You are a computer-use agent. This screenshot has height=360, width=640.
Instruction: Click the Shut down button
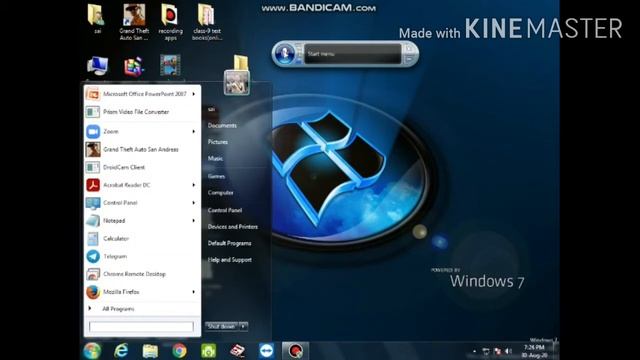[222, 326]
